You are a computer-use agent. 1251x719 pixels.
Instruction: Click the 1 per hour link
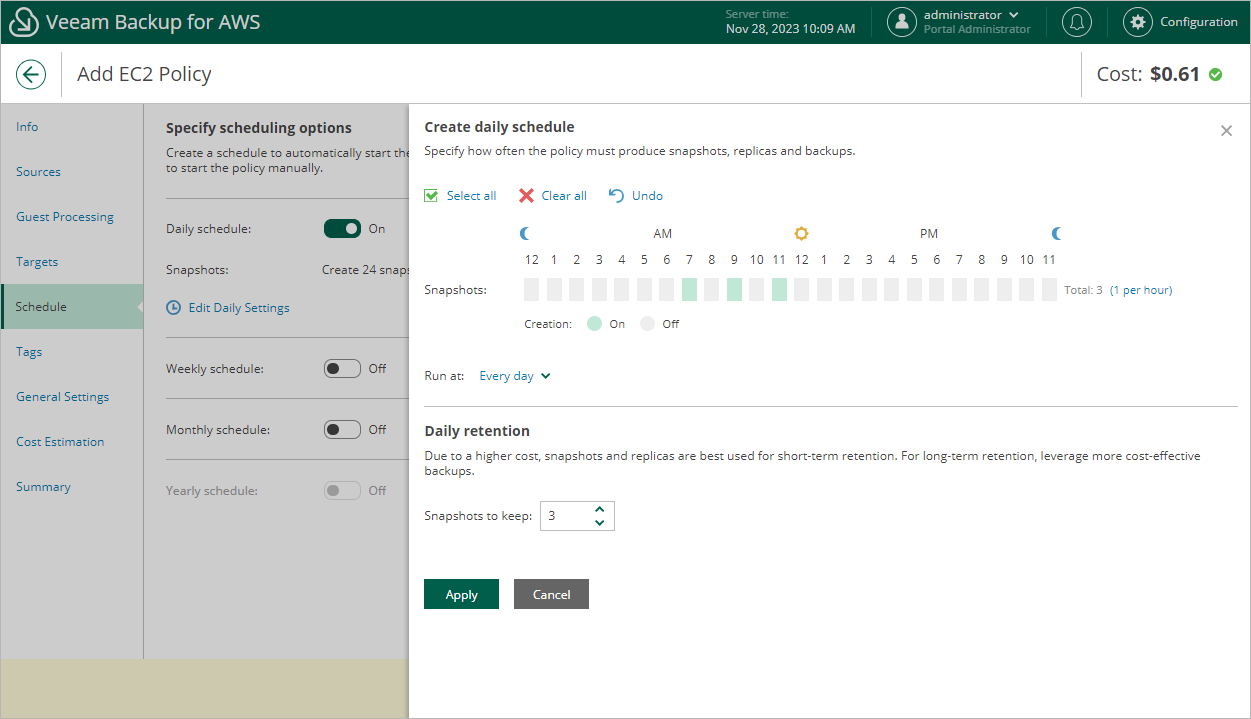pyautogui.click(x=1141, y=290)
